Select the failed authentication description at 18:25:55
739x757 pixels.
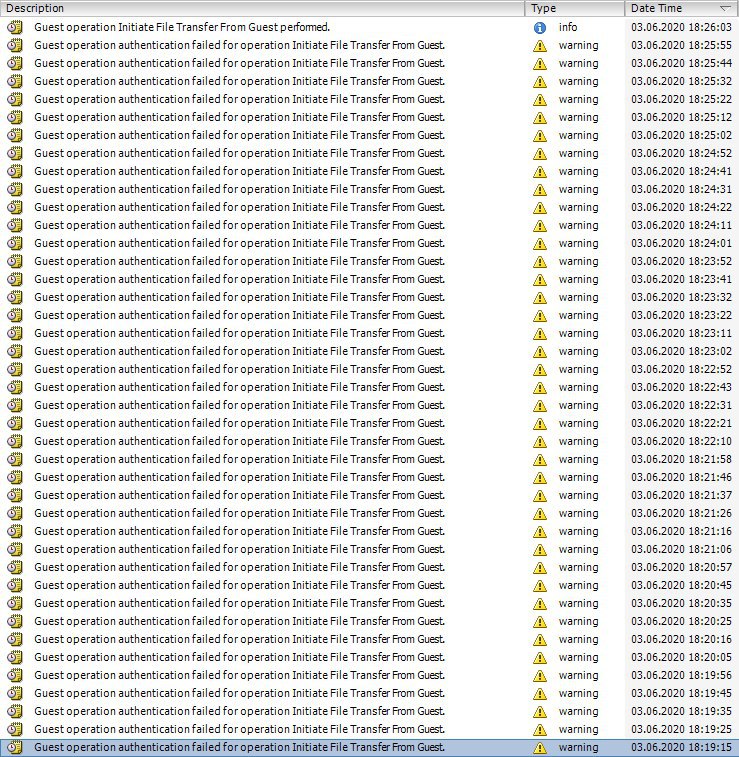pos(239,45)
